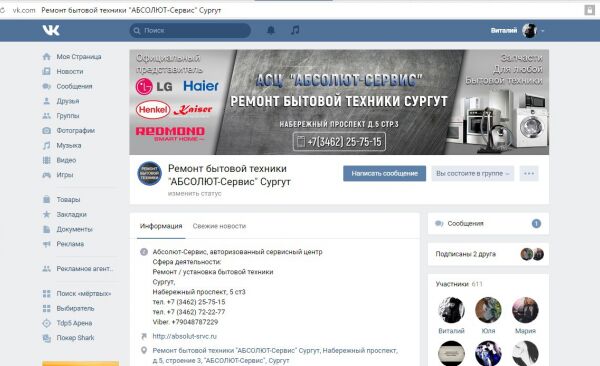Switch to the Свежие новости tab
Viewport: 600px width, 366px height.
click(219, 226)
